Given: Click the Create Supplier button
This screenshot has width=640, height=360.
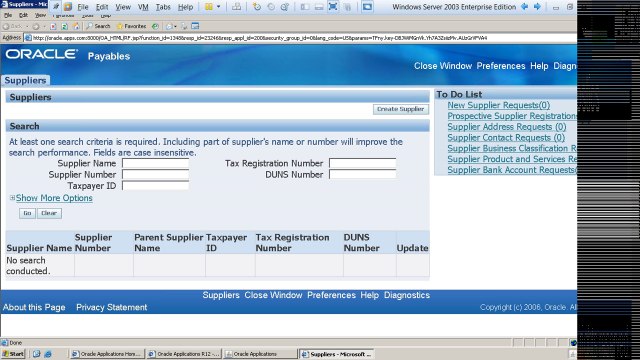Looking at the screenshot, I should 400,109.
